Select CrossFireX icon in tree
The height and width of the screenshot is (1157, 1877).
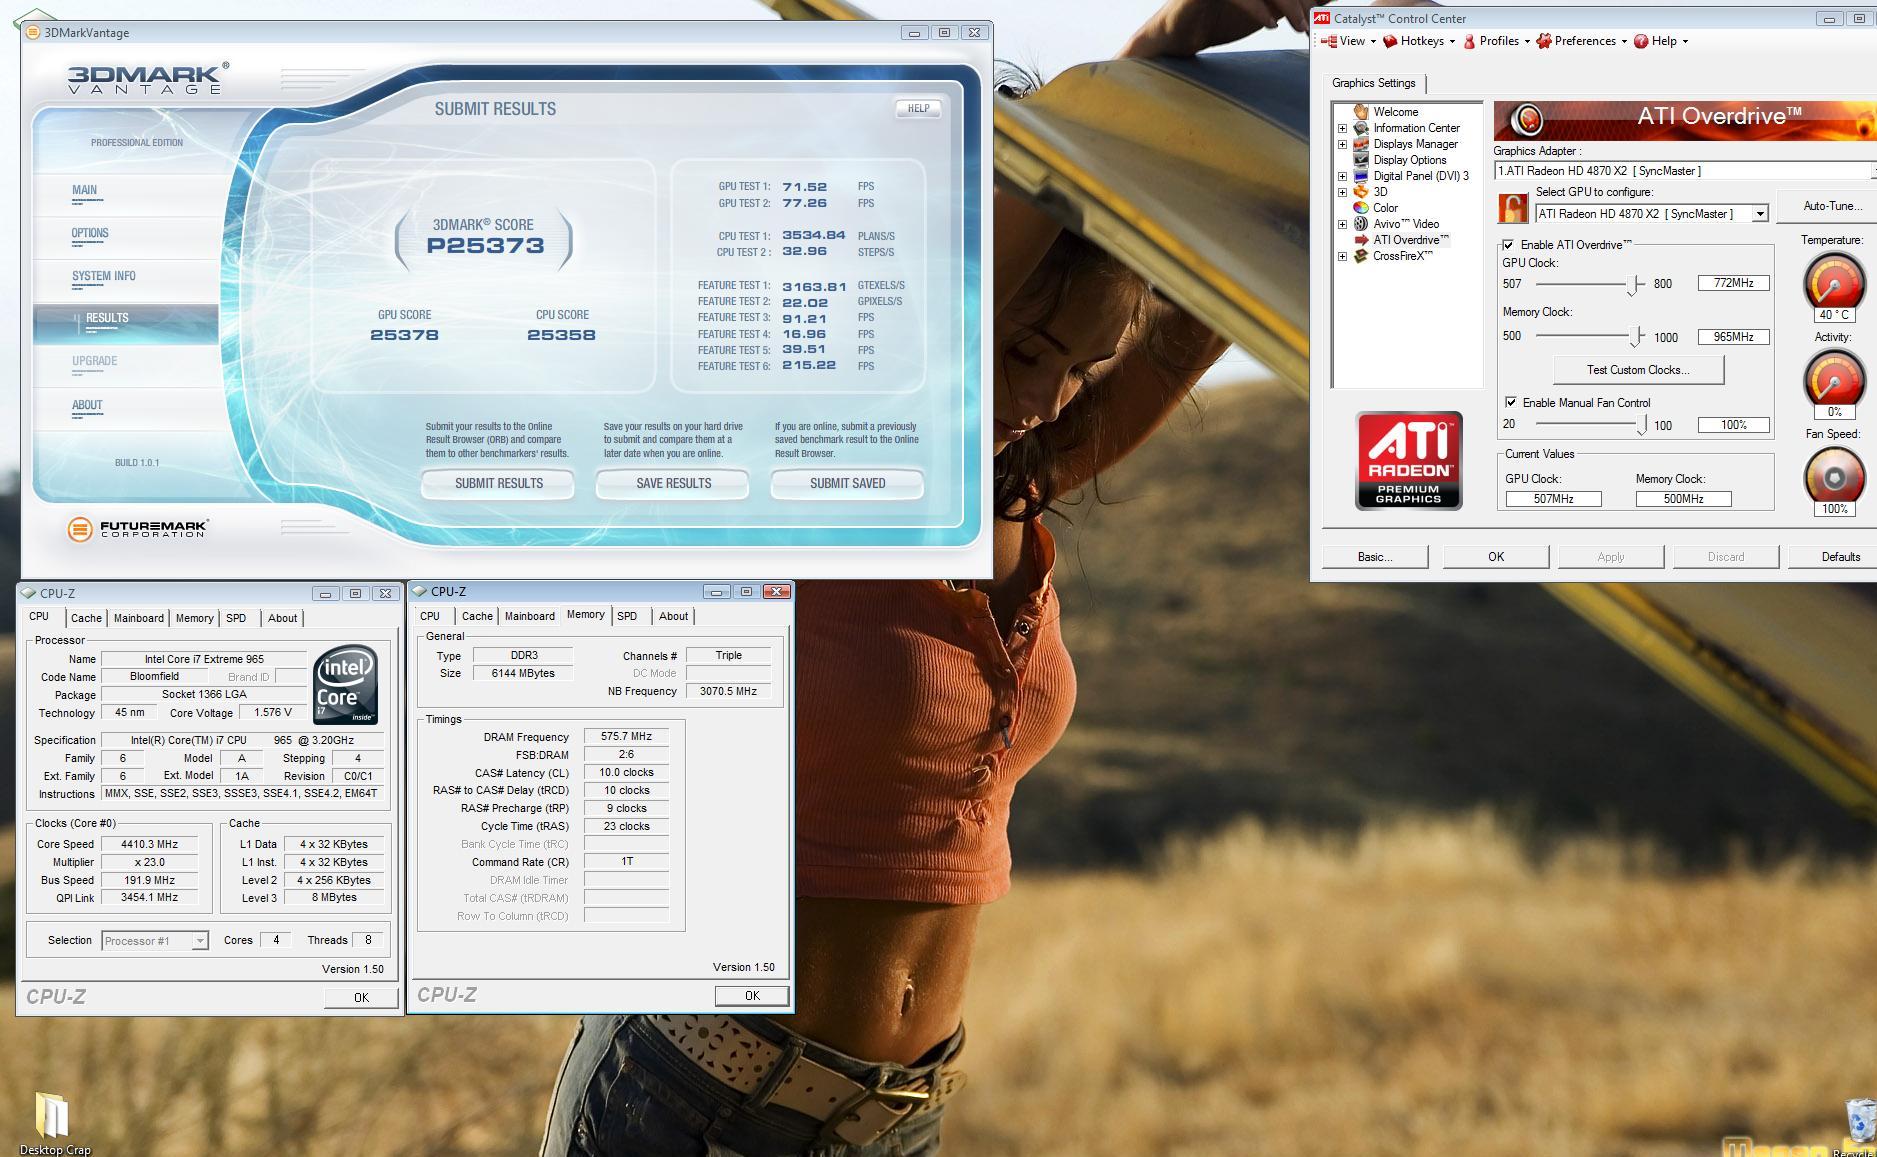(1360, 256)
